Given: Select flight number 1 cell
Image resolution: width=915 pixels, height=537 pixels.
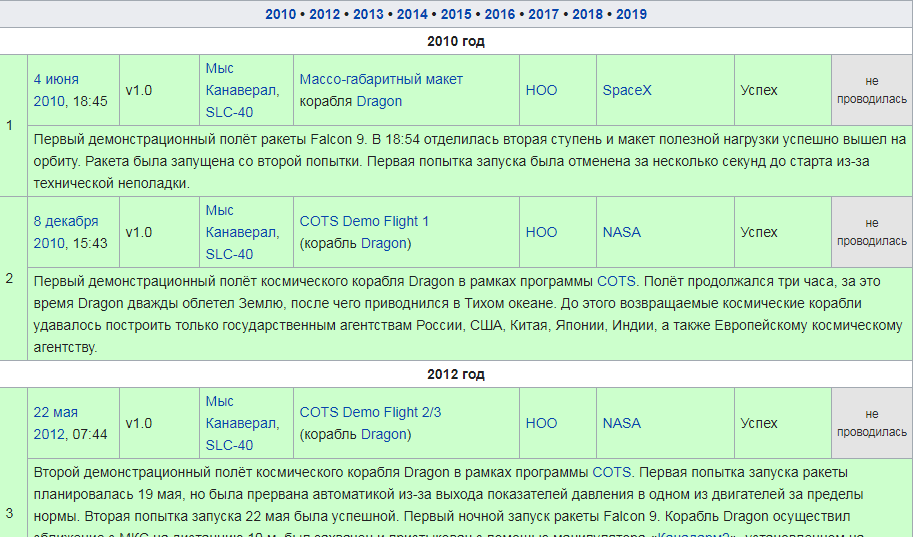Looking at the screenshot, I should (x=13, y=125).
